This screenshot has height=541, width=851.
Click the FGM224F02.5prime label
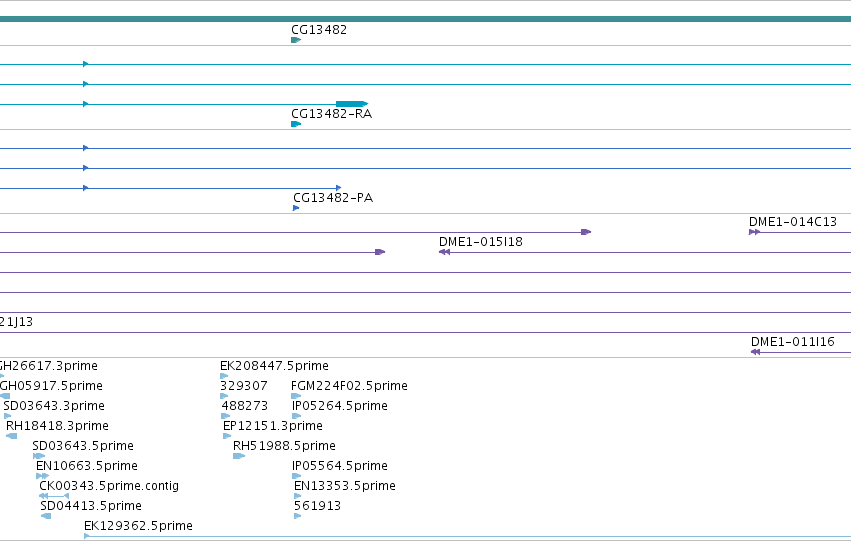350,386
